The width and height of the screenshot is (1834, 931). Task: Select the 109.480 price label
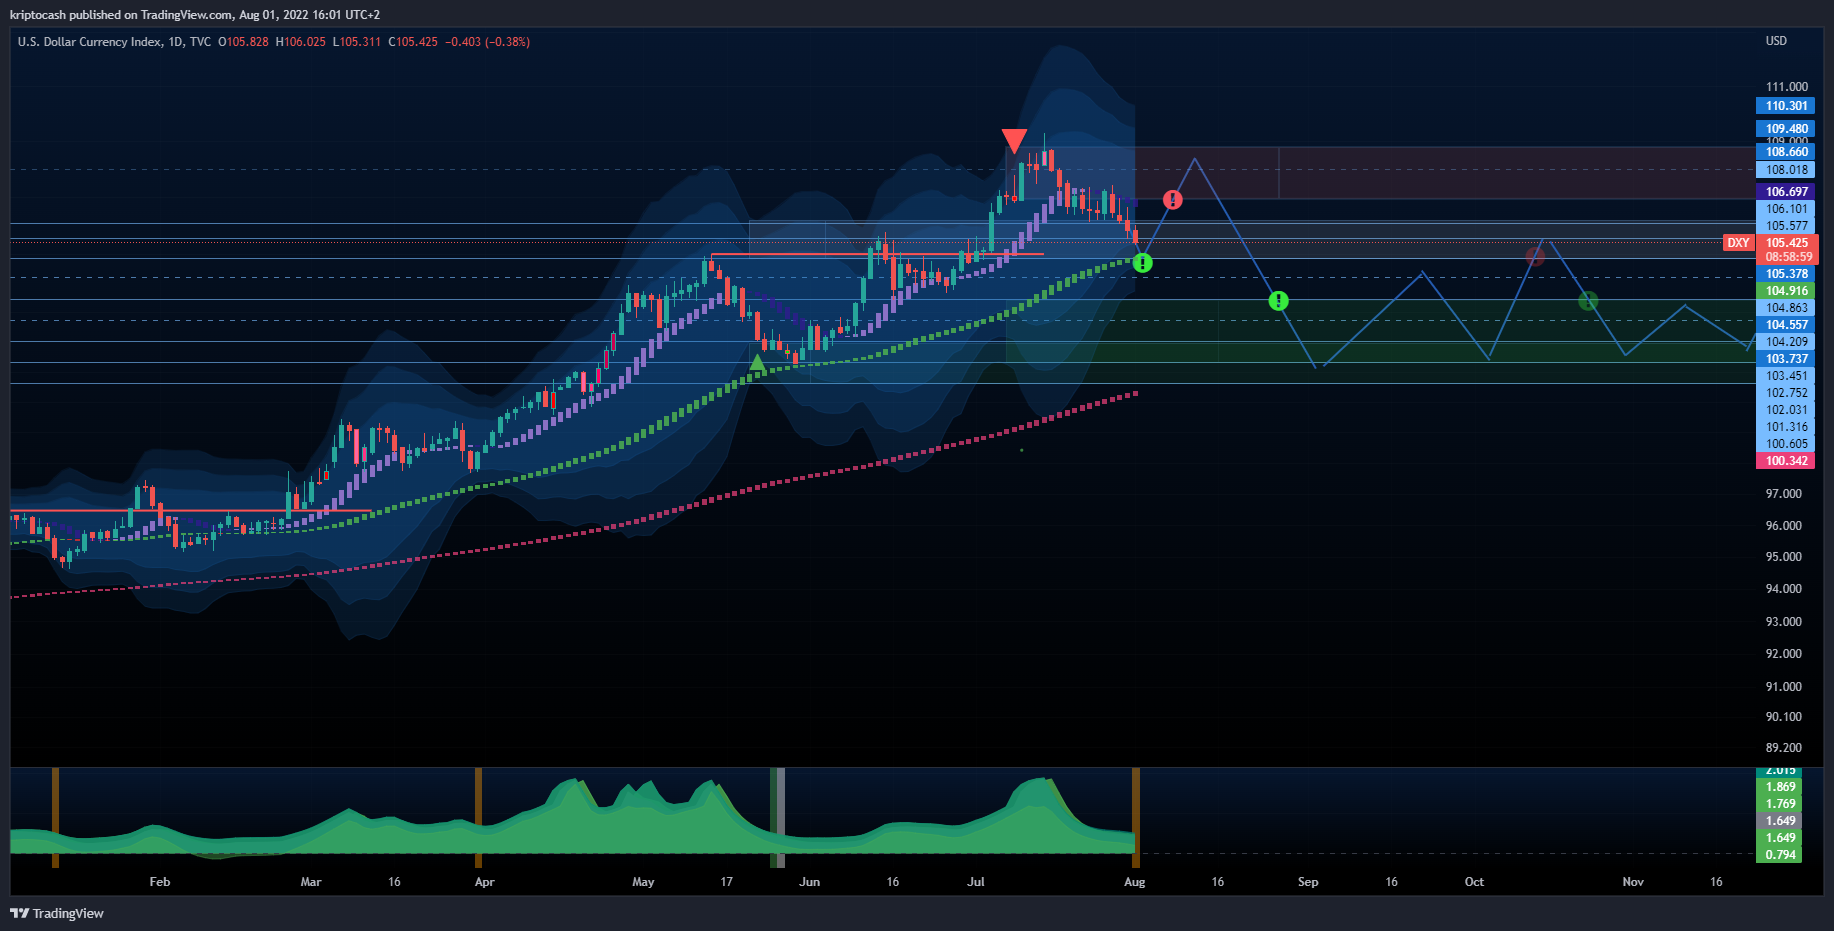1786,129
